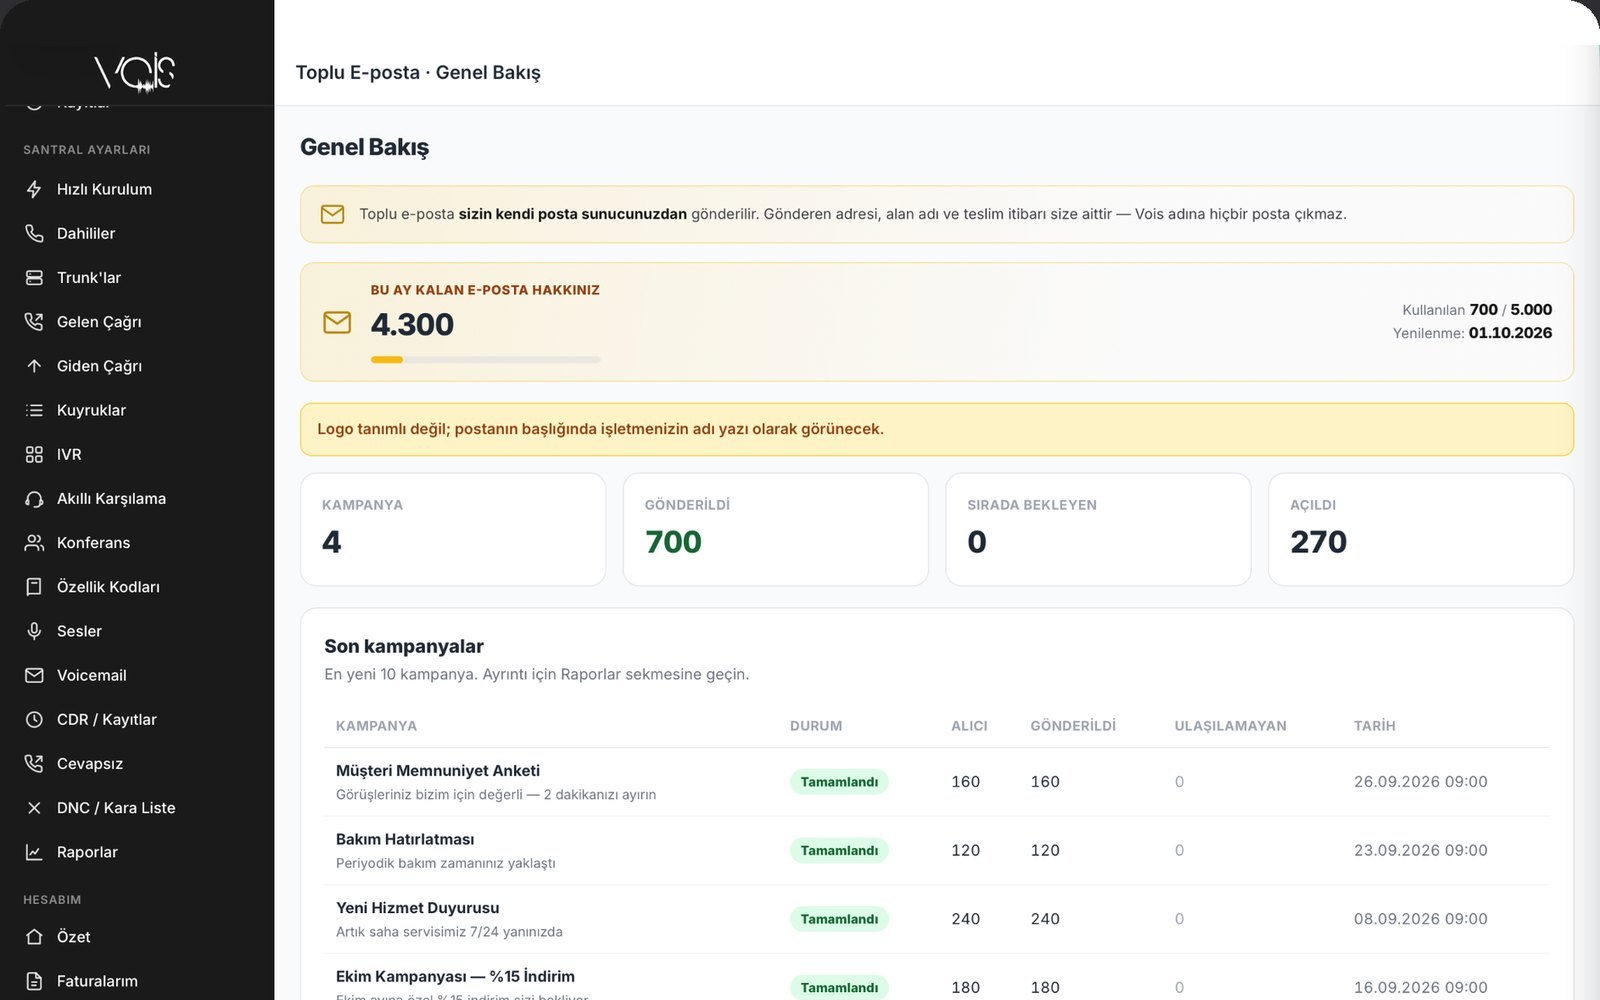Click the CDR / Kayıtlar clock icon
This screenshot has width=1600, height=1000.
34,719
